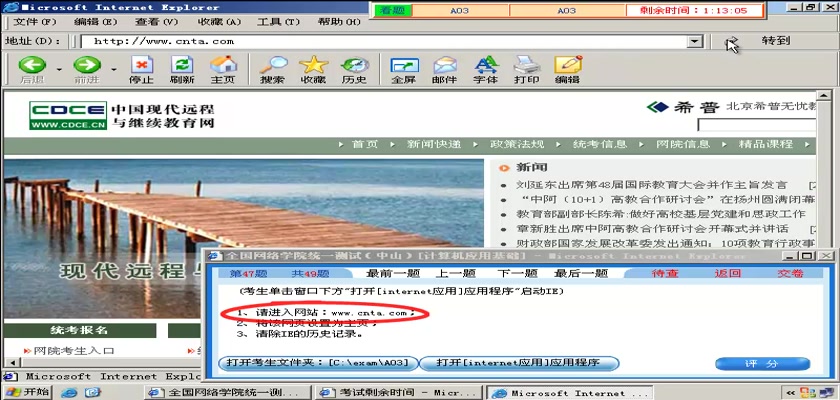The image size is (840, 400).
Task: Open the Back button dropdown arrow
Action: click(x=59, y=70)
